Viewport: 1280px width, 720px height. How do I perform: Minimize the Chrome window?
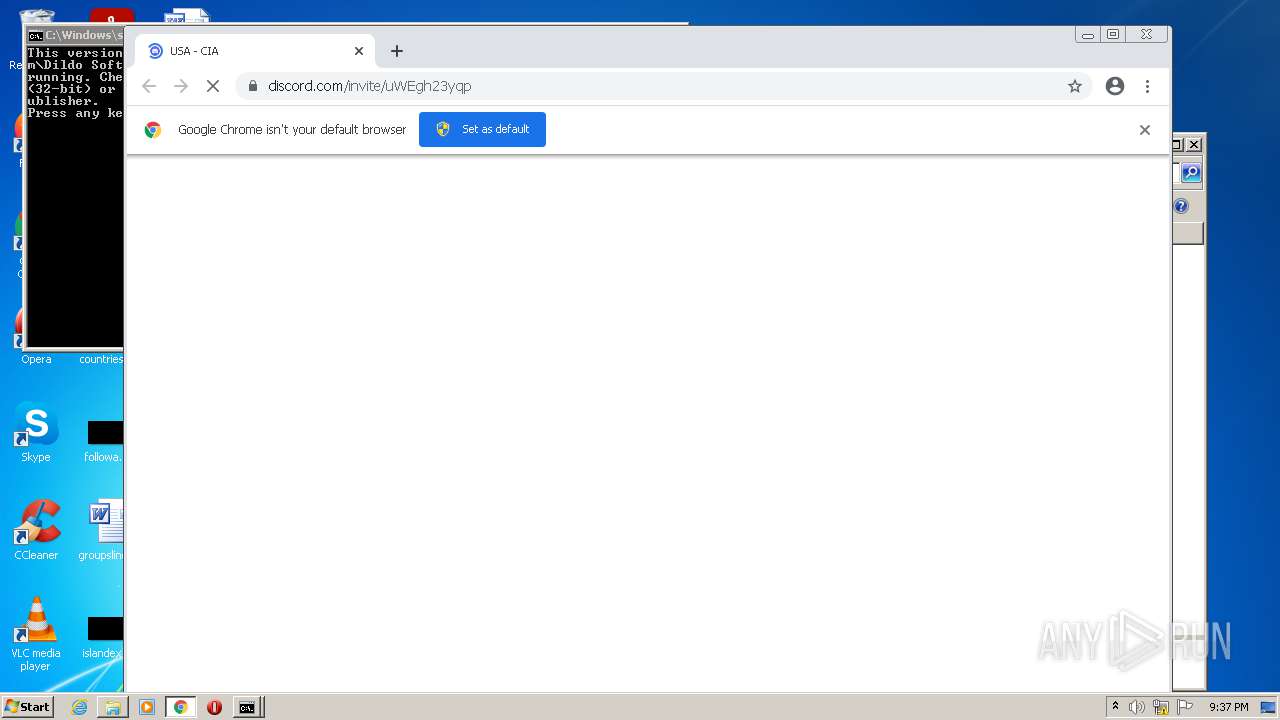pyautogui.click(x=1087, y=34)
